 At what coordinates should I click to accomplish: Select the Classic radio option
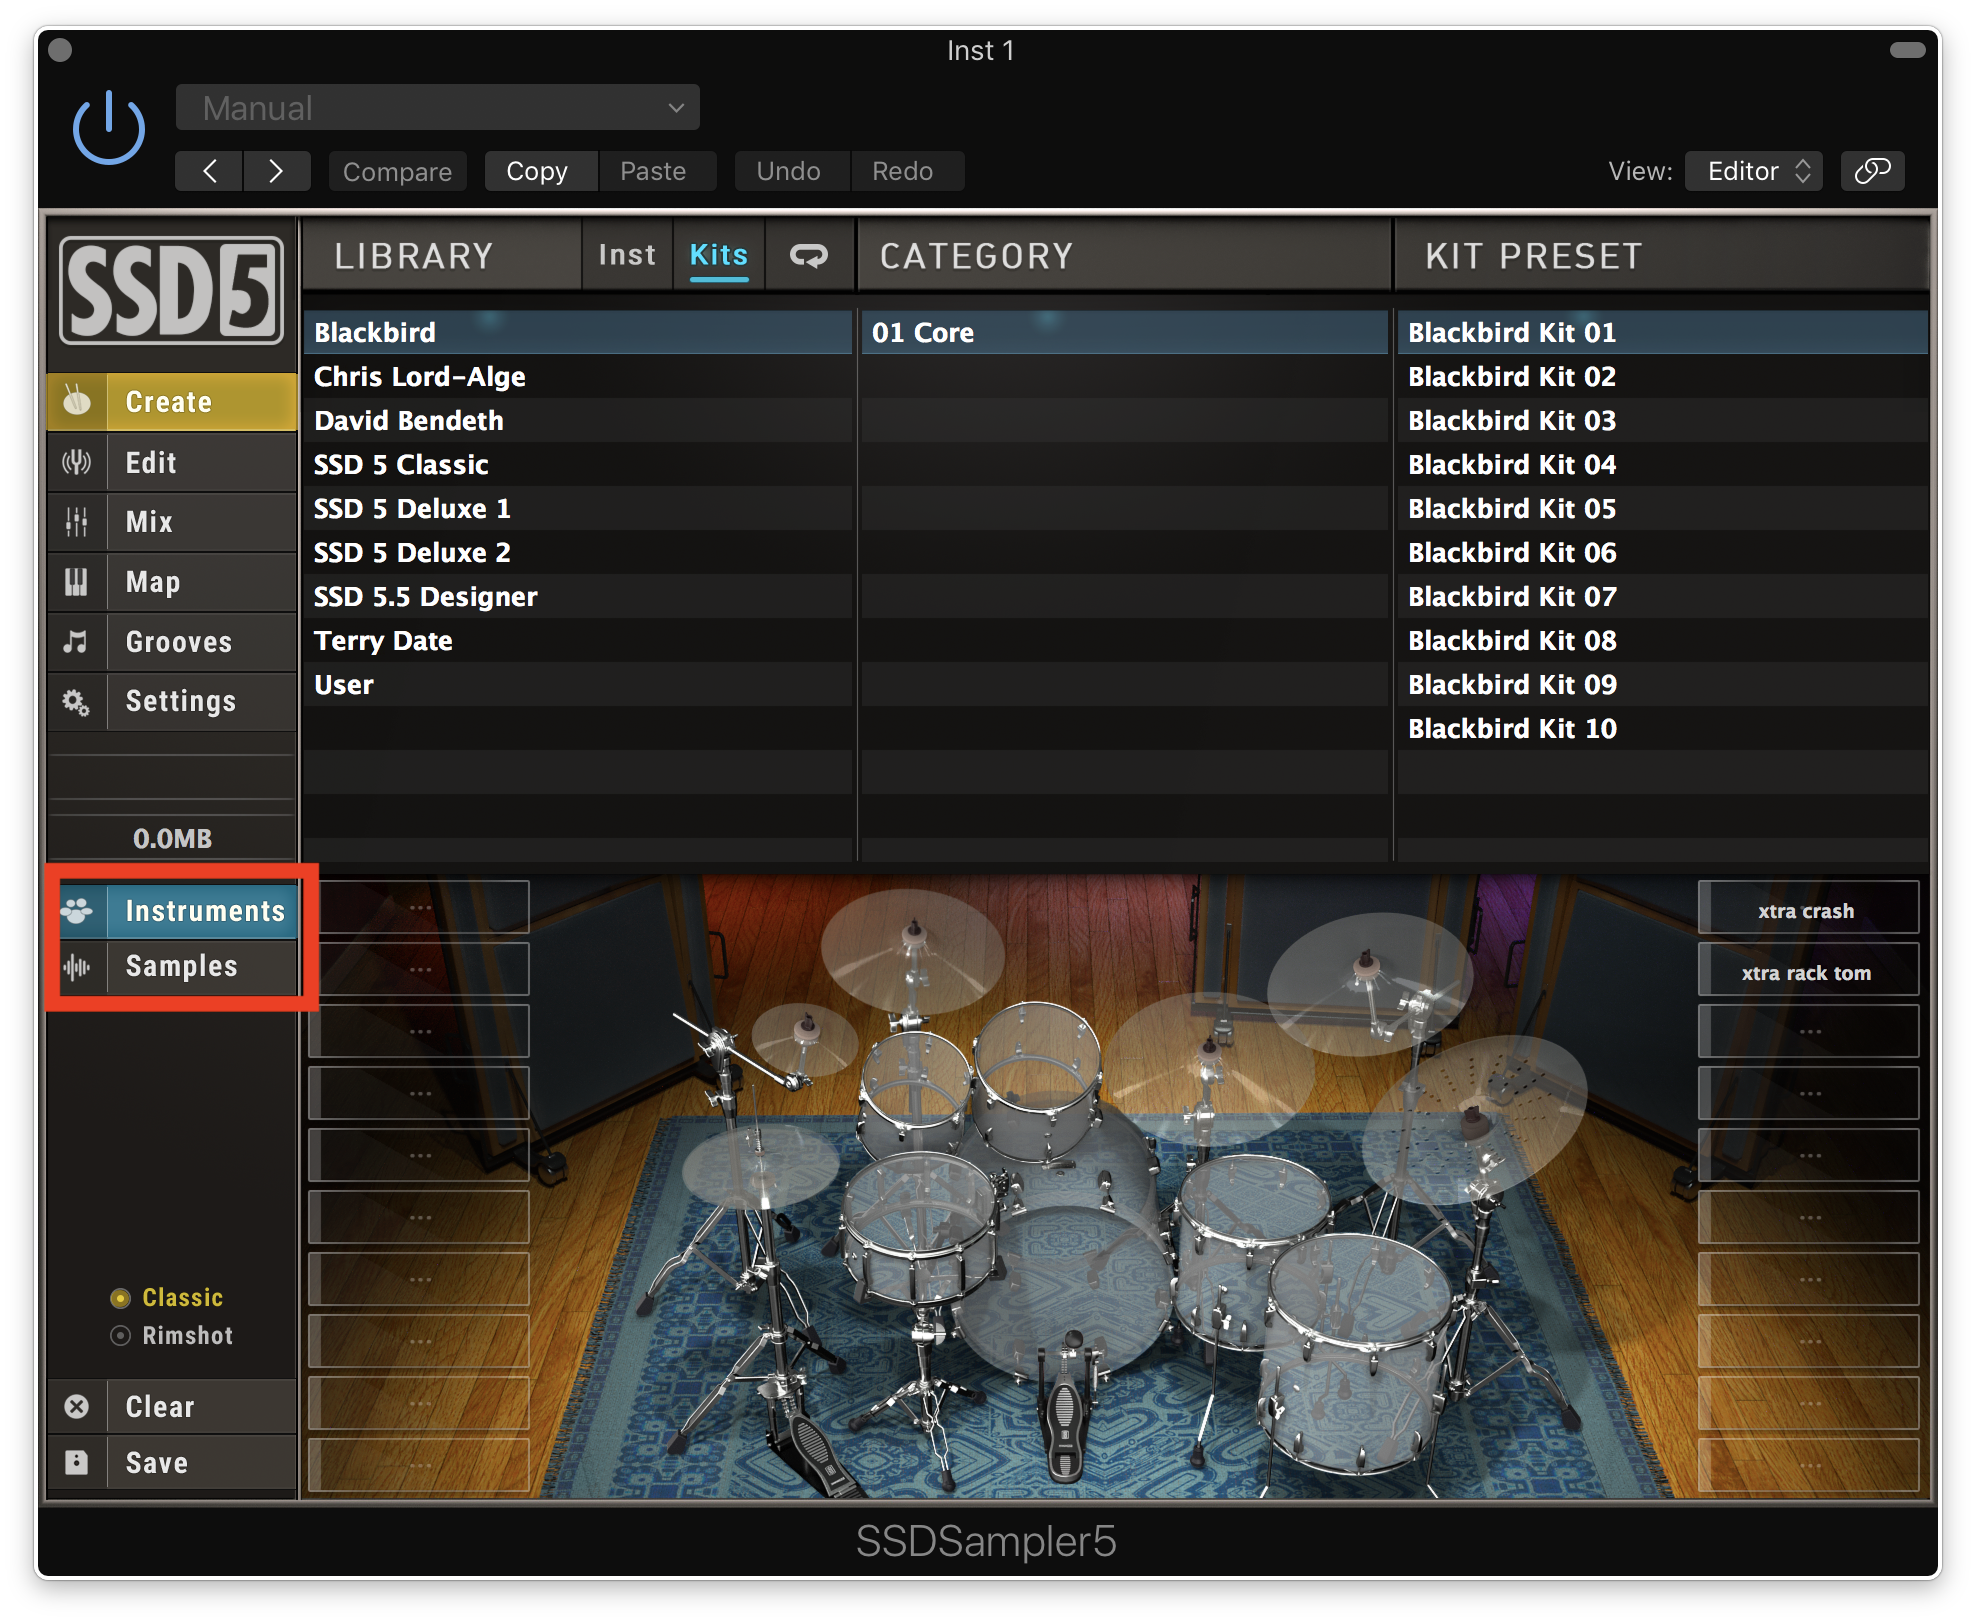click(x=166, y=1298)
